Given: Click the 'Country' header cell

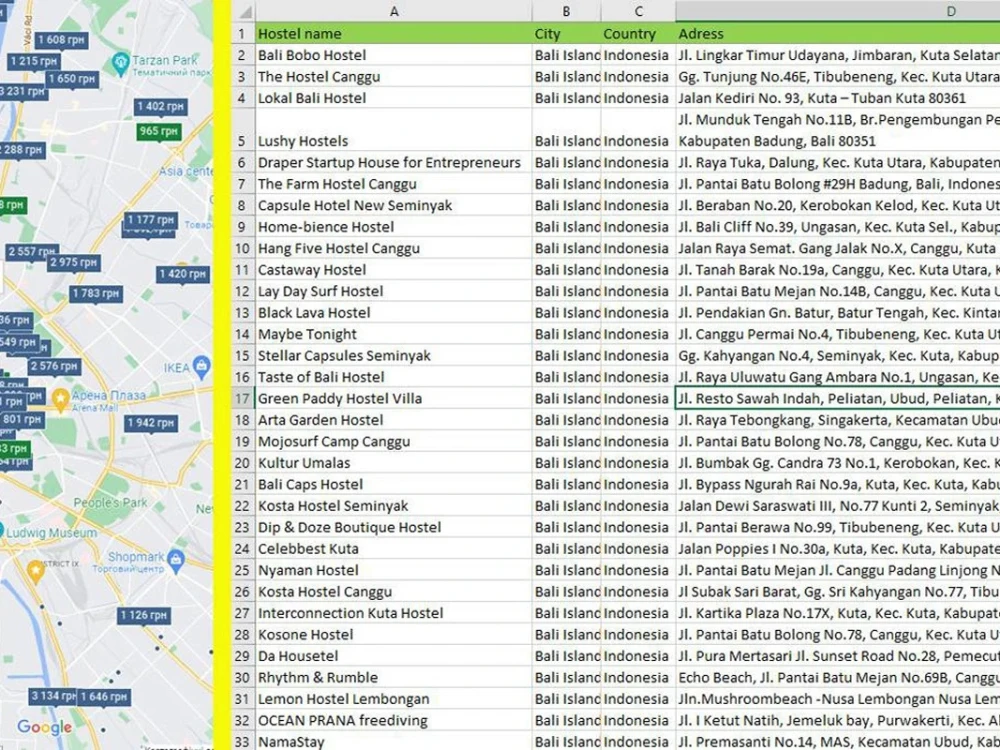Looking at the screenshot, I should (x=638, y=34).
